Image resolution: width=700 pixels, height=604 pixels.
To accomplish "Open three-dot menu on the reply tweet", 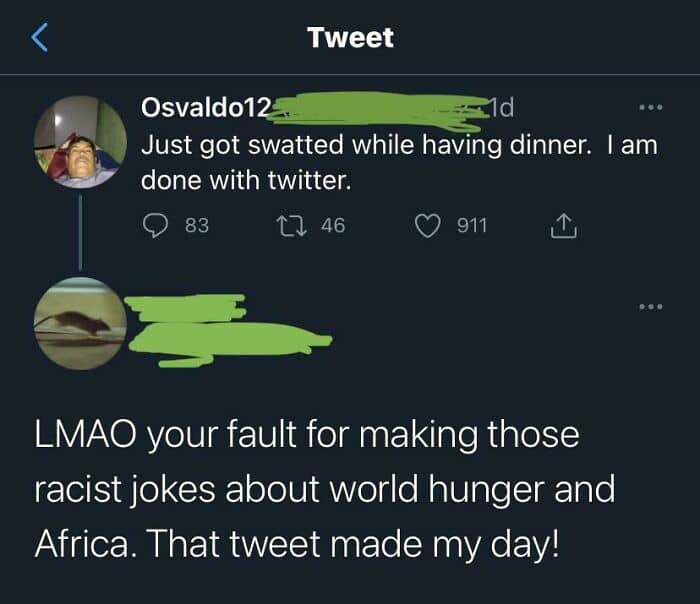I will pos(649,306).
